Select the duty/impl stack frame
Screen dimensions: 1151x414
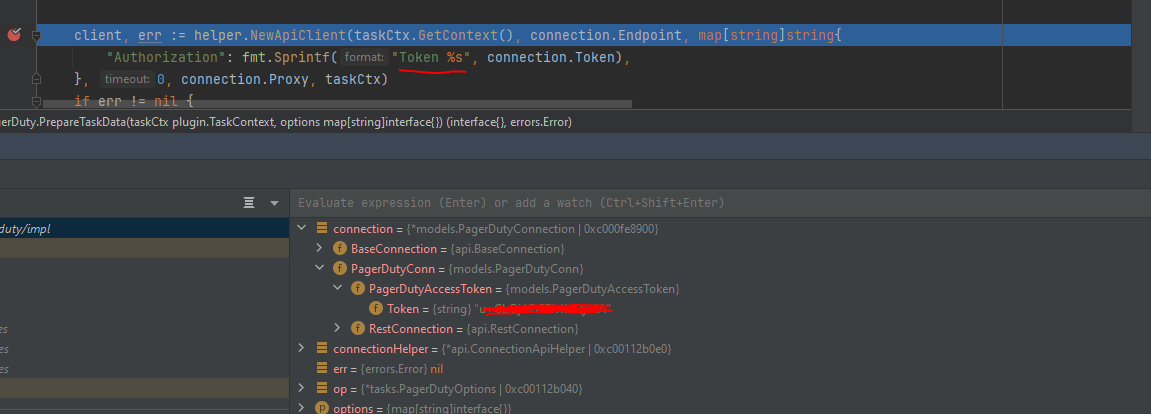coord(144,228)
